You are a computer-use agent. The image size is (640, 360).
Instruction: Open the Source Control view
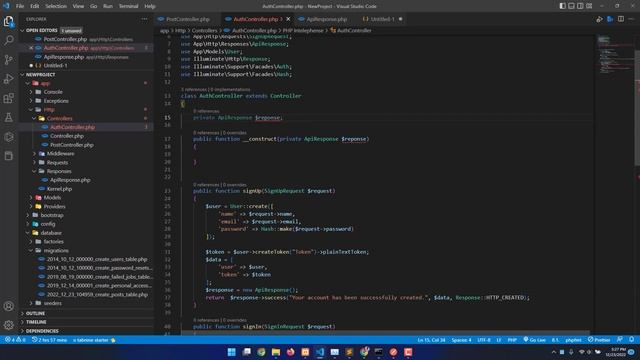(9, 60)
